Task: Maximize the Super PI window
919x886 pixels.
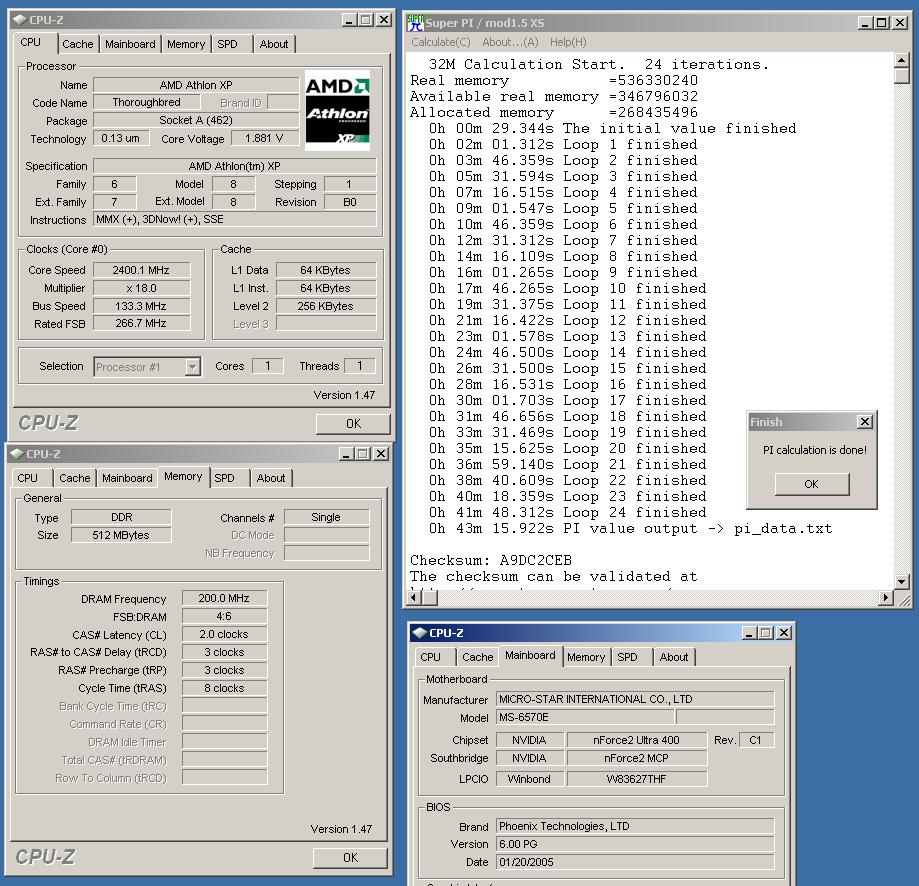Action: [881, 23]
